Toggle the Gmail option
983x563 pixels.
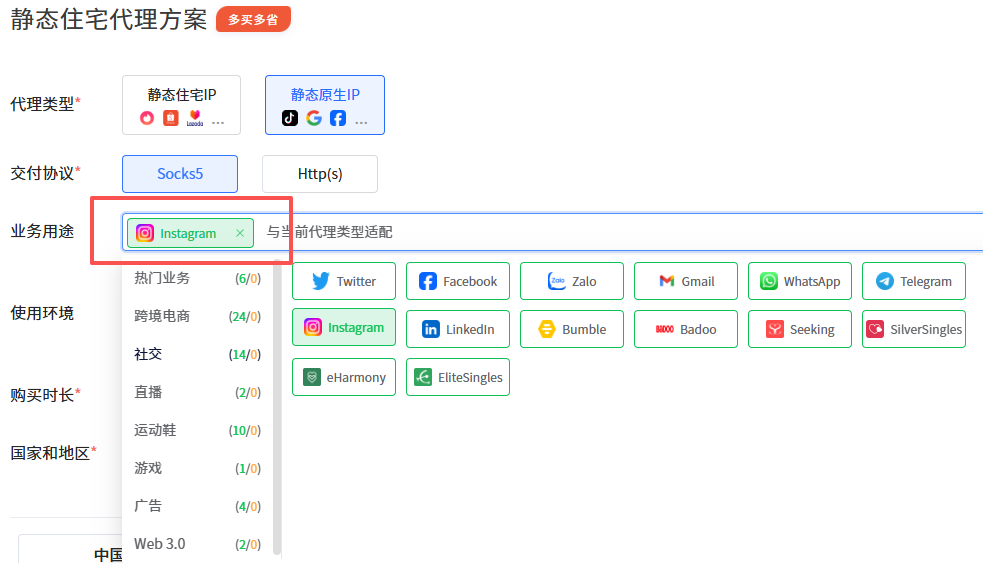[686, 281]
